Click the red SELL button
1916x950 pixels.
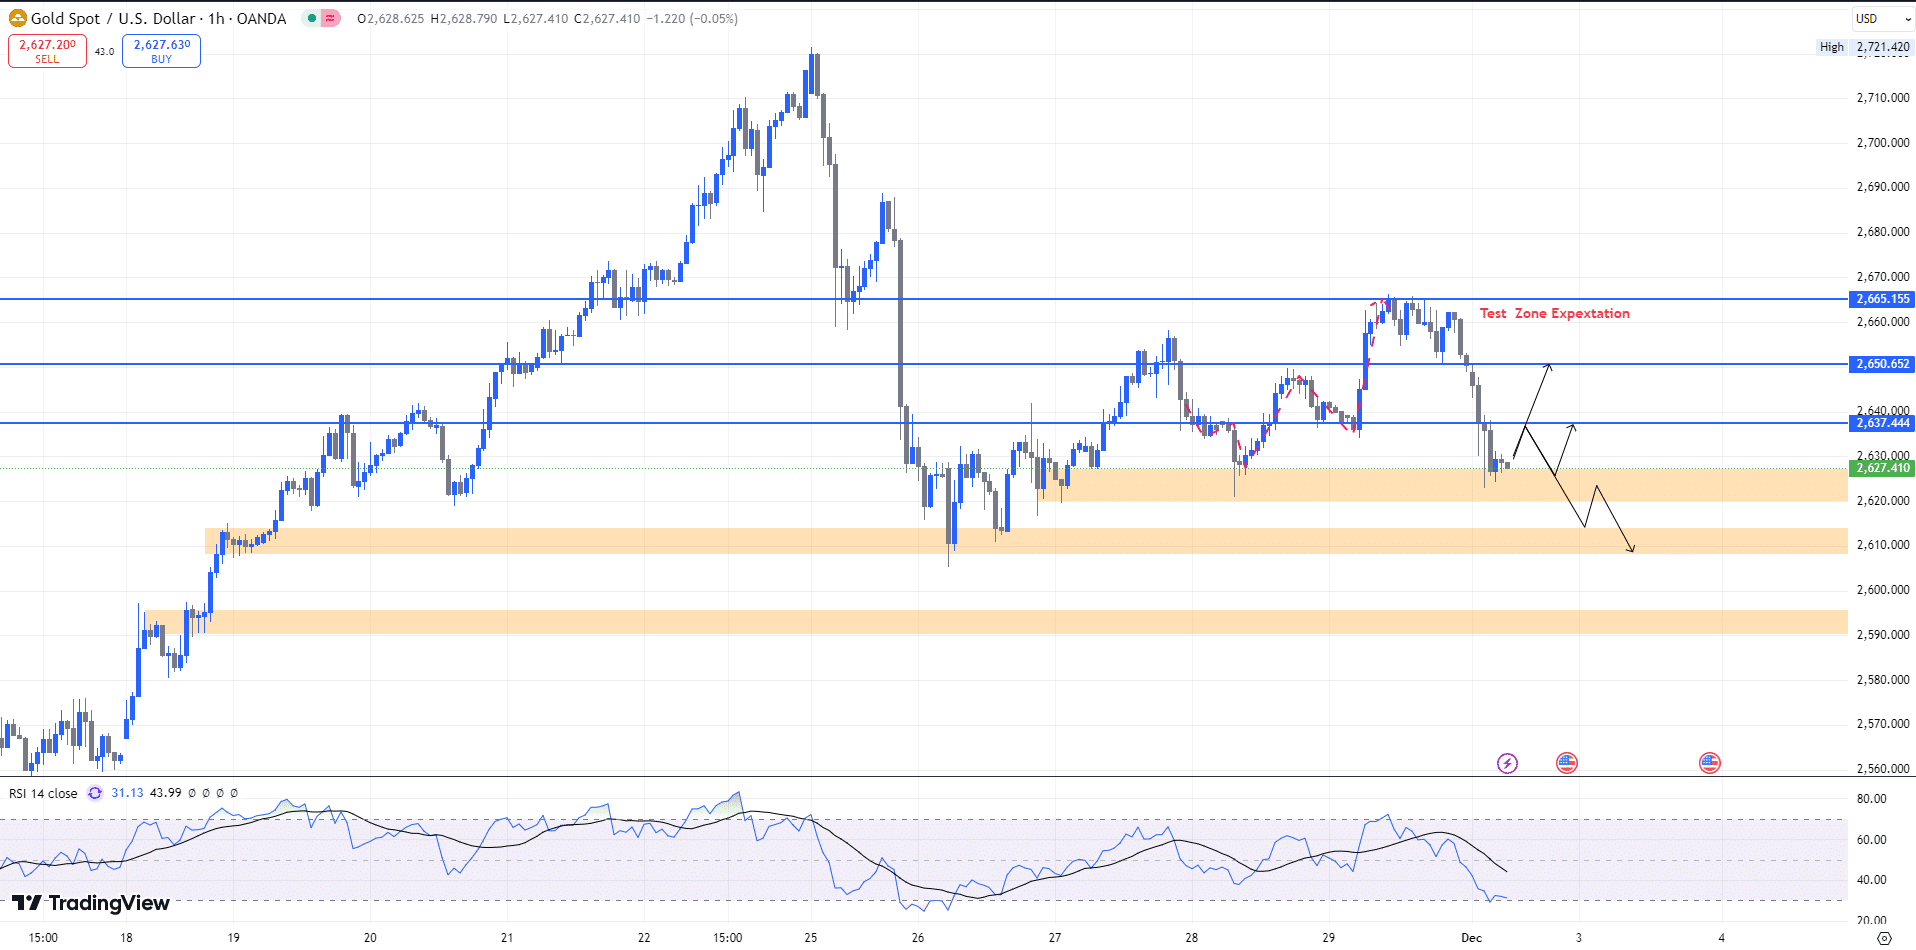[x=47, y=51]
